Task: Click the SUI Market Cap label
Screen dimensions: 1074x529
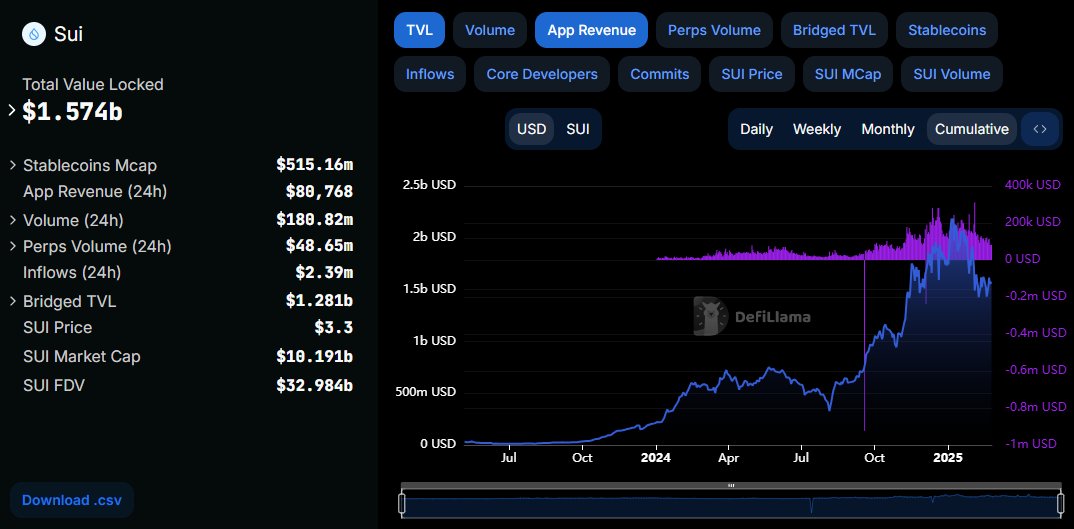Action: click(82, 356)
